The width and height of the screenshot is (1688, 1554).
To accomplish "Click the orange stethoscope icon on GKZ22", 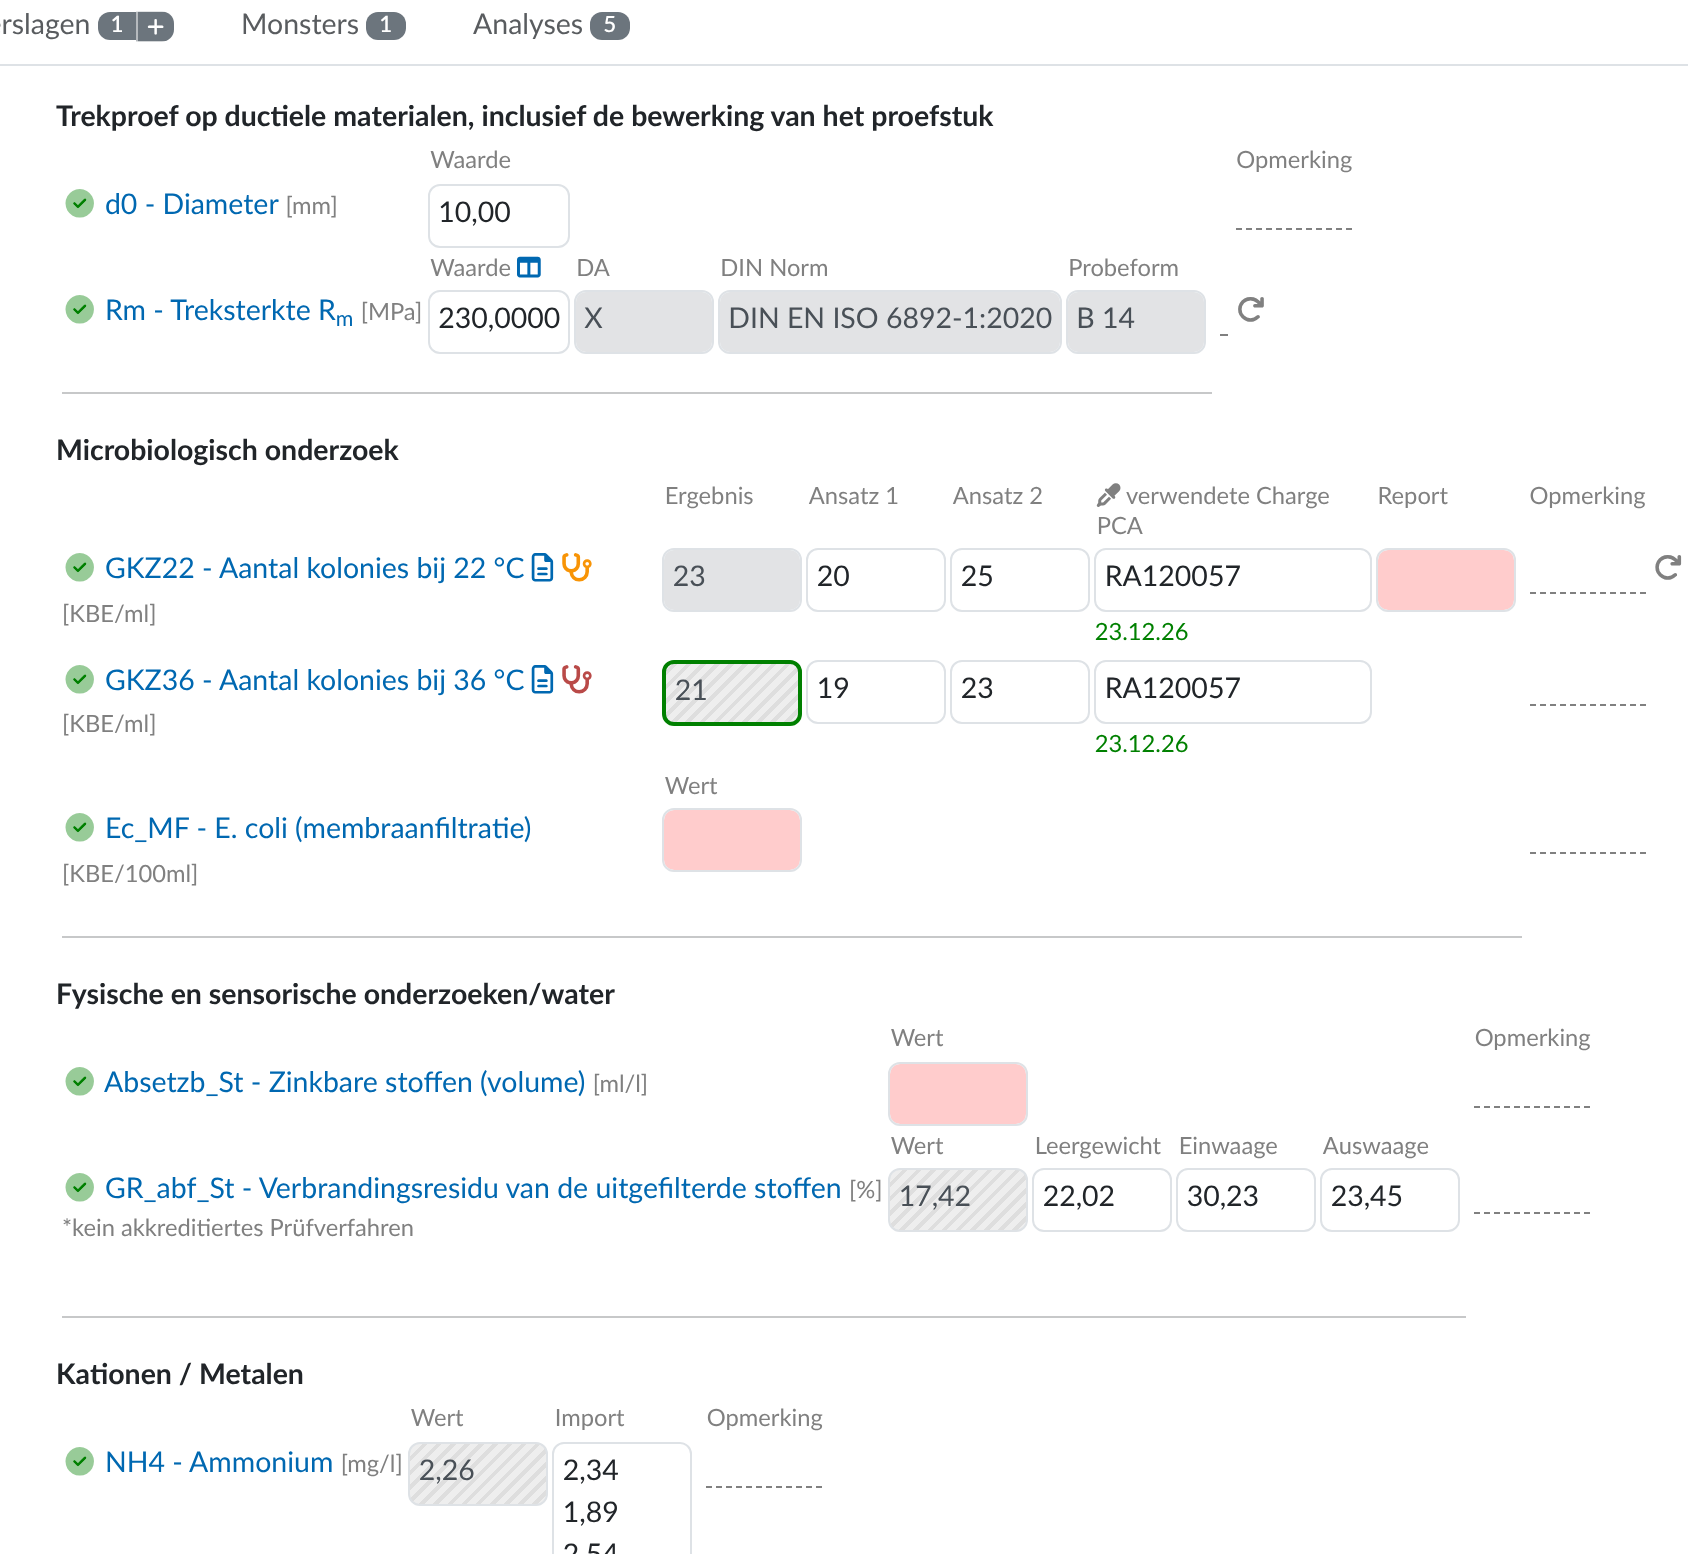I will (x=577, y=567).
